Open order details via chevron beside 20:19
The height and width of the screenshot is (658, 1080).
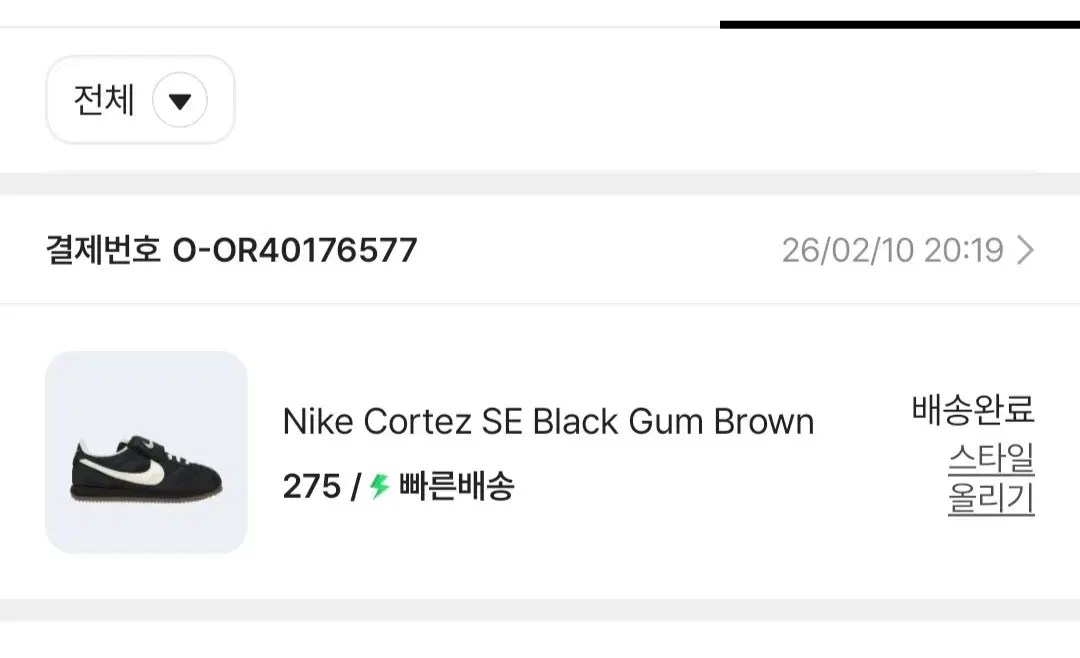pos(1025,250)
